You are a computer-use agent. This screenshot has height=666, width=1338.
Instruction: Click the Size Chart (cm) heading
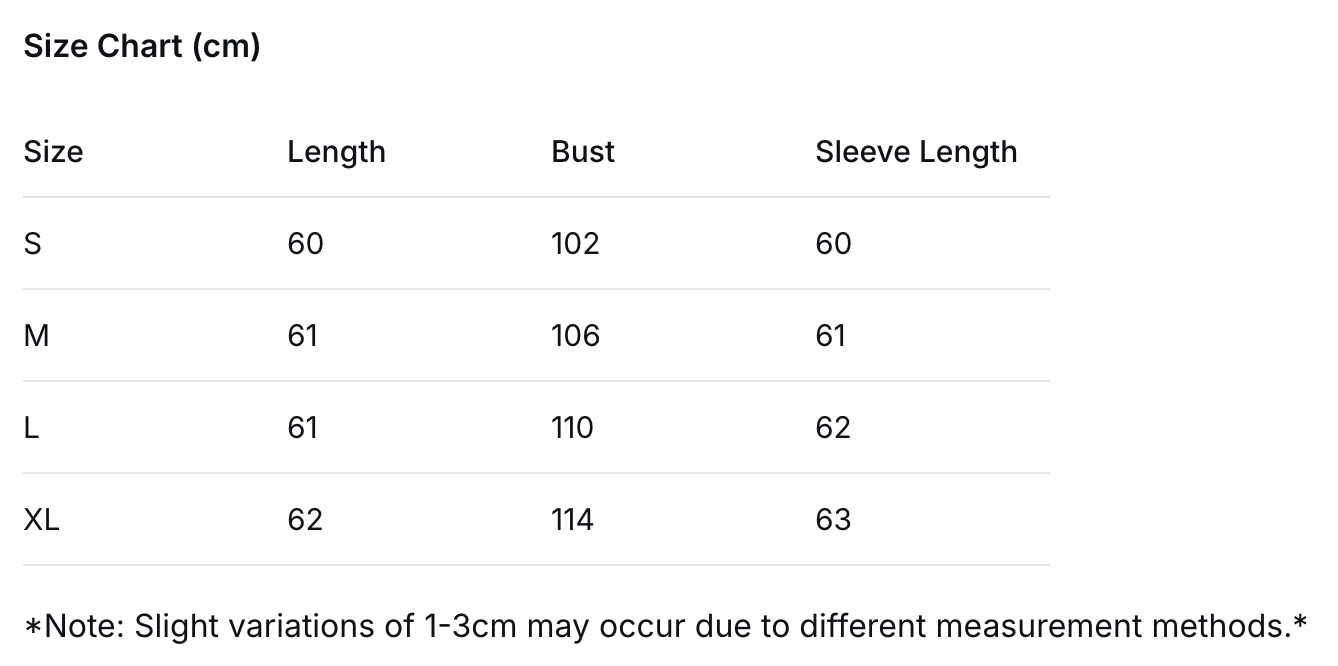pos(142,46)
